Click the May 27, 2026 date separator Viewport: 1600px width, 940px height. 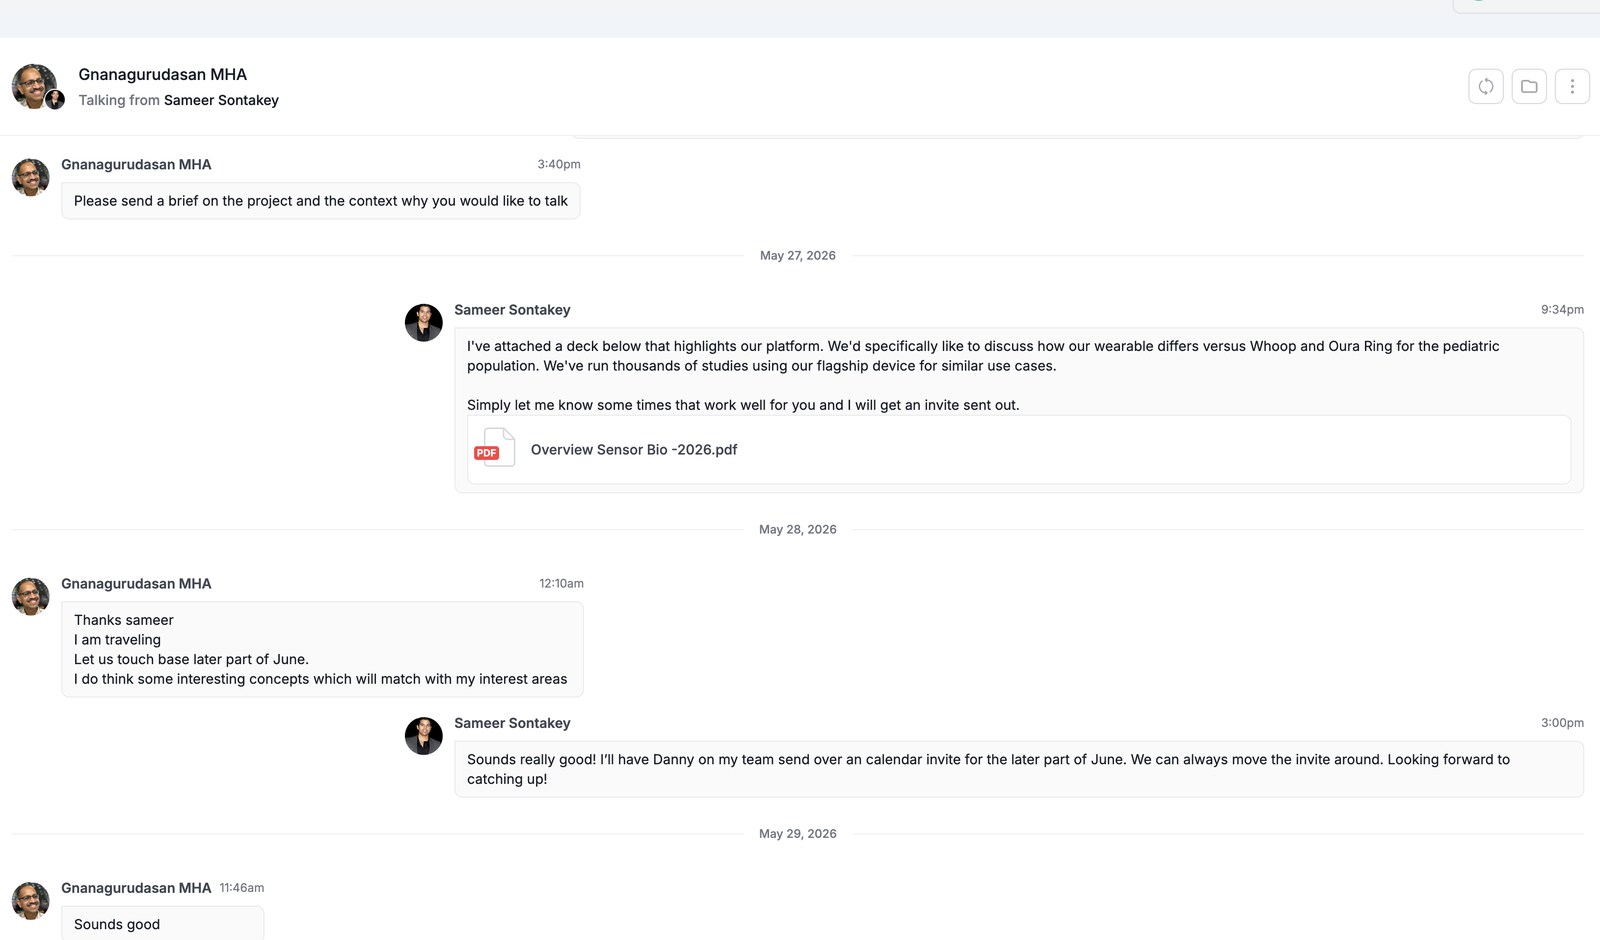pyautogui.click(x=797, y=256)
